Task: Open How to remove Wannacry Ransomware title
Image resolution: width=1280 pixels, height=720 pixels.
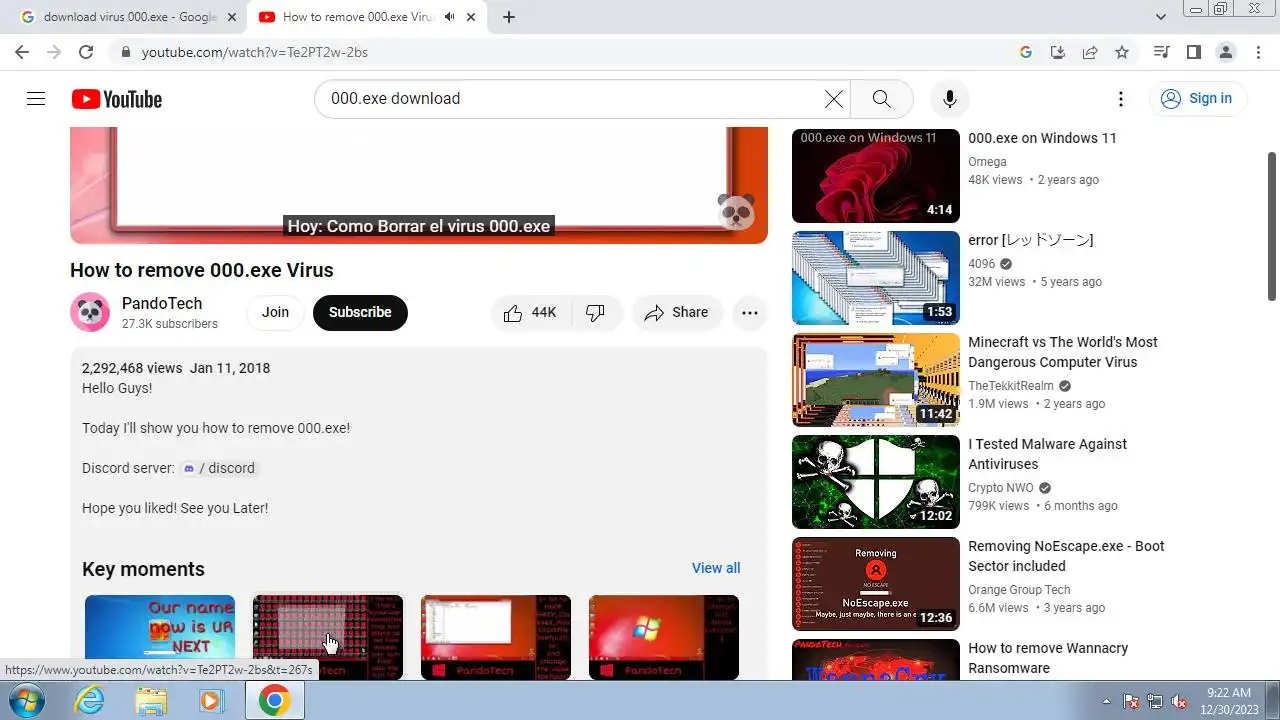Action: [1048, 658]
